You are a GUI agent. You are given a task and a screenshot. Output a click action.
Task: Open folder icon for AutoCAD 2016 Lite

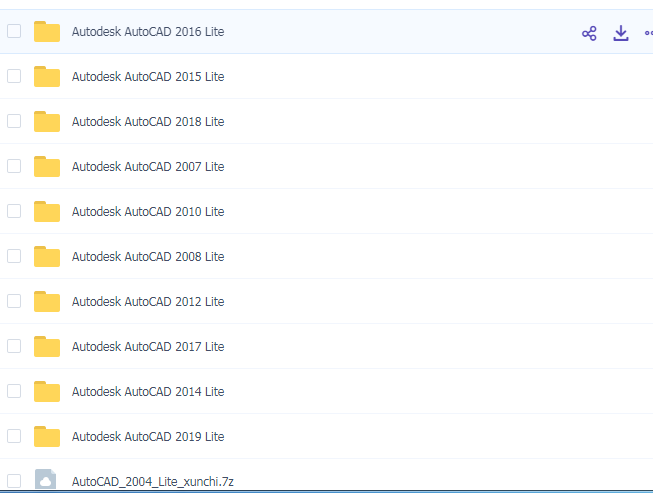[x=47, y=32]
